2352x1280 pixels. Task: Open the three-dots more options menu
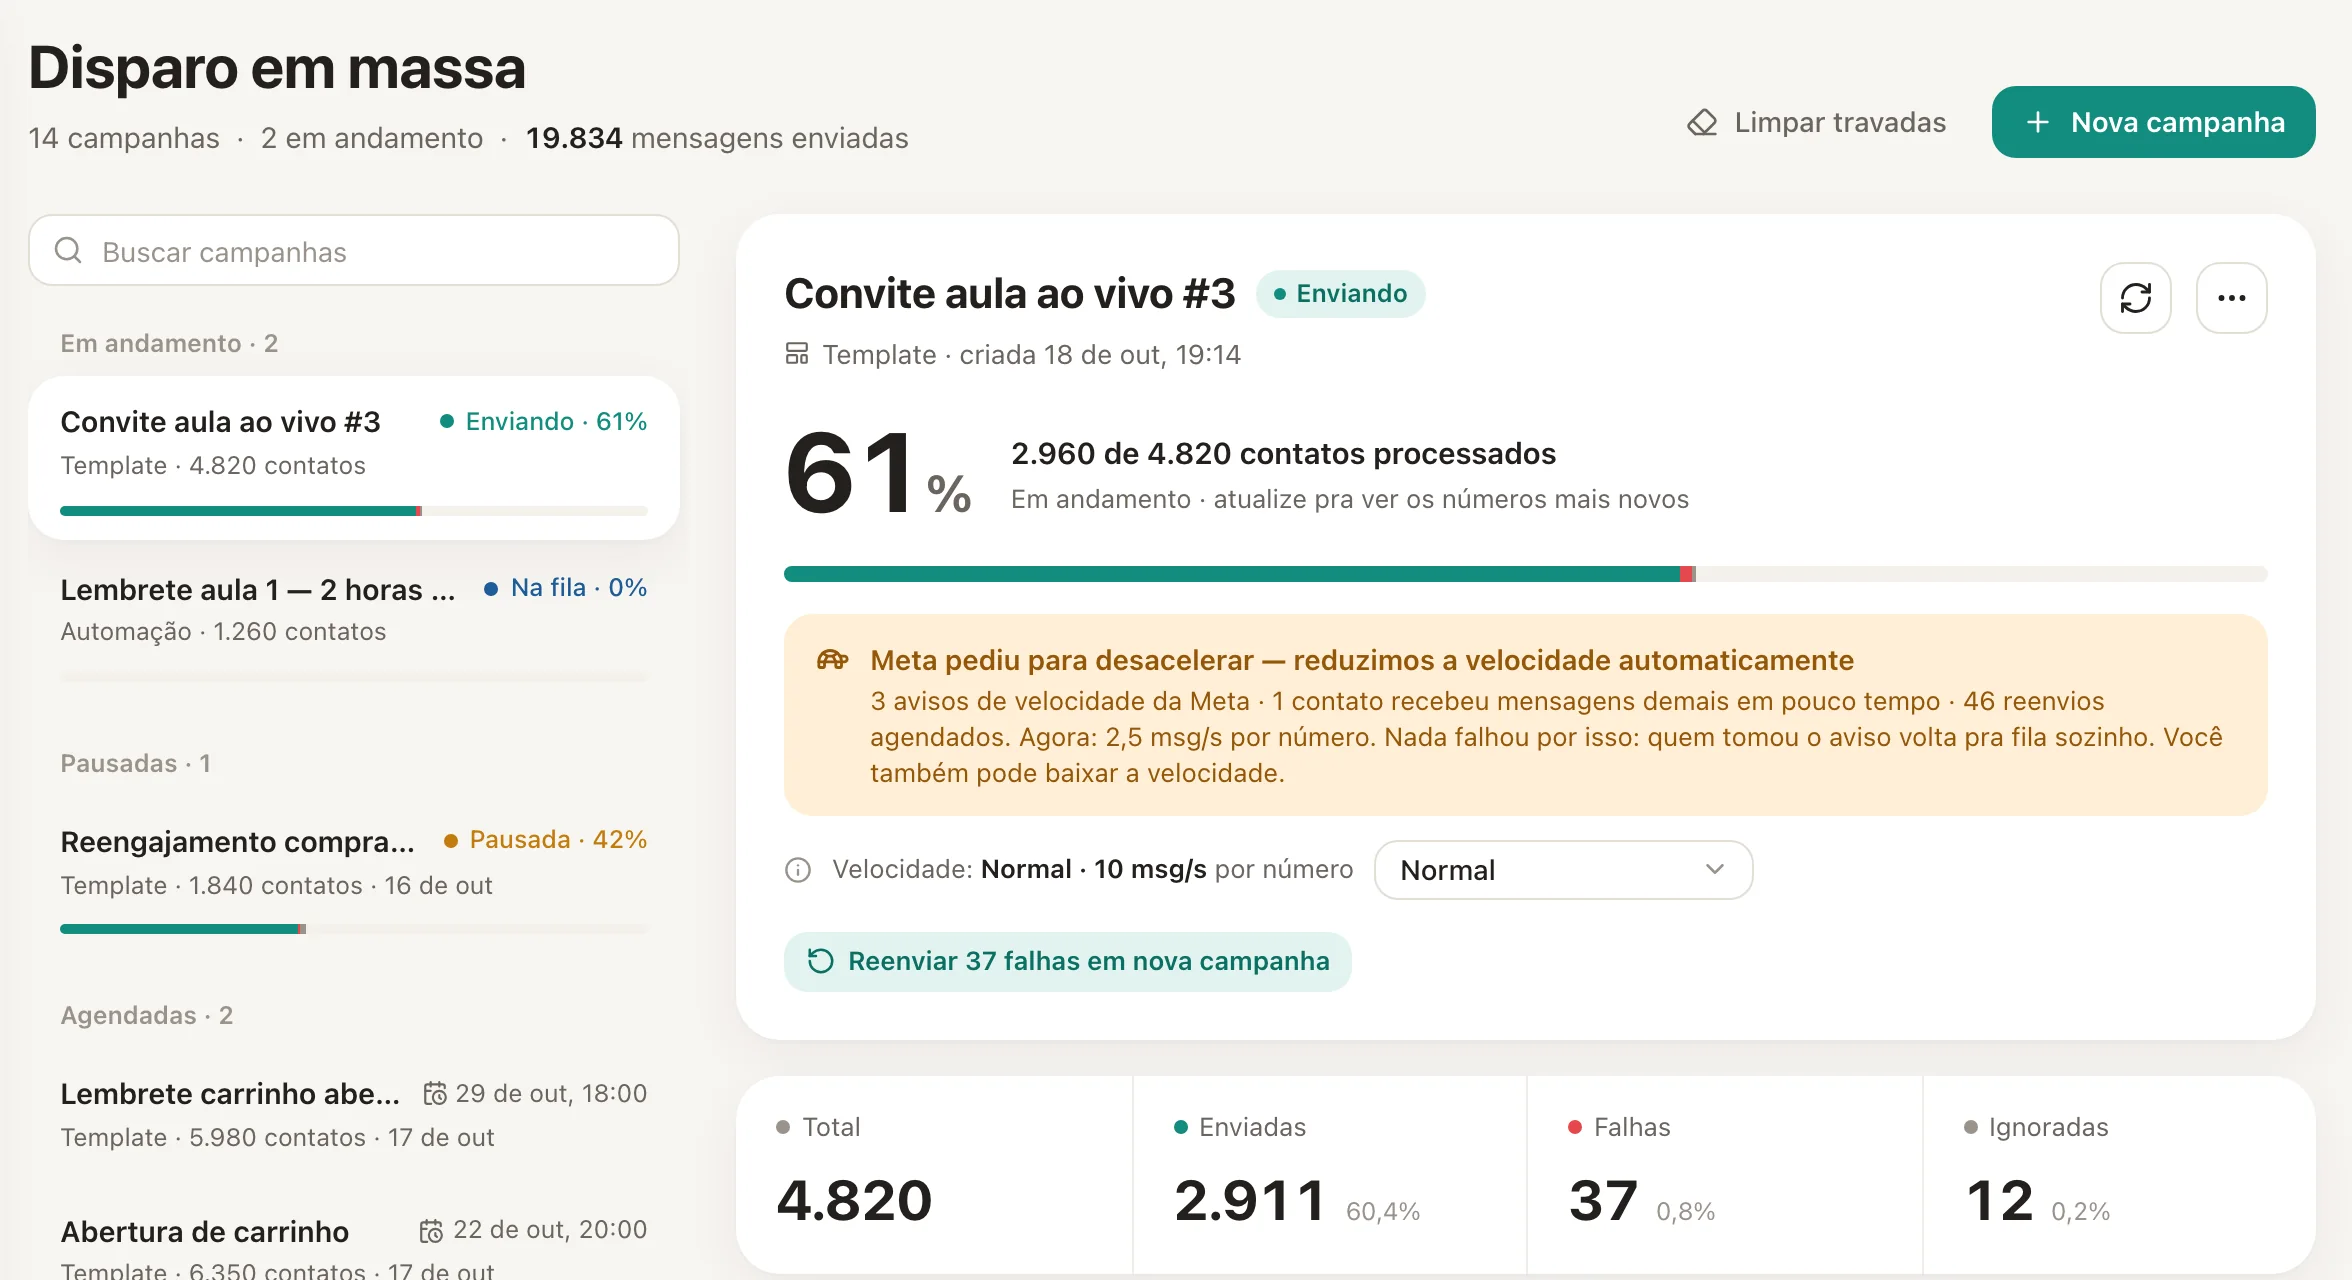click(2231, 298)
